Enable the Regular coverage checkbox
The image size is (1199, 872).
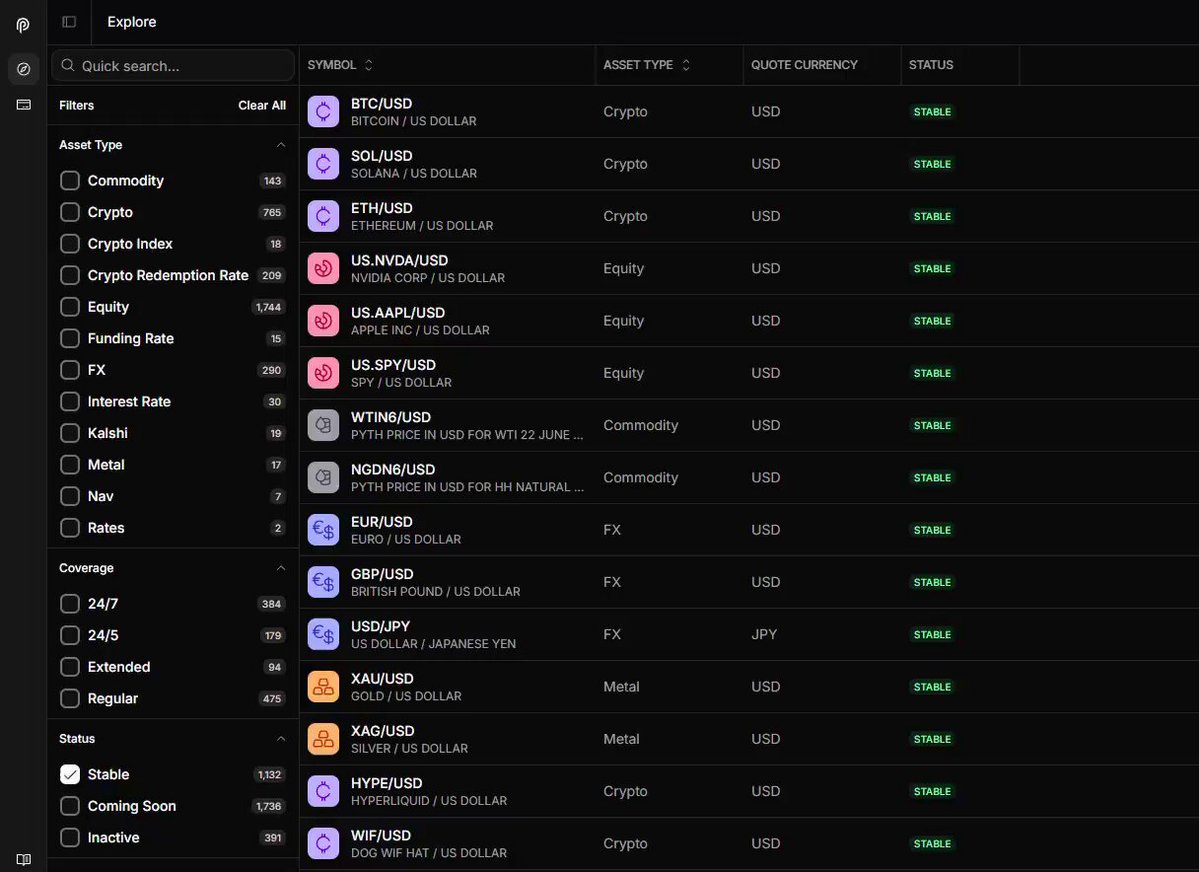(70, 698)
